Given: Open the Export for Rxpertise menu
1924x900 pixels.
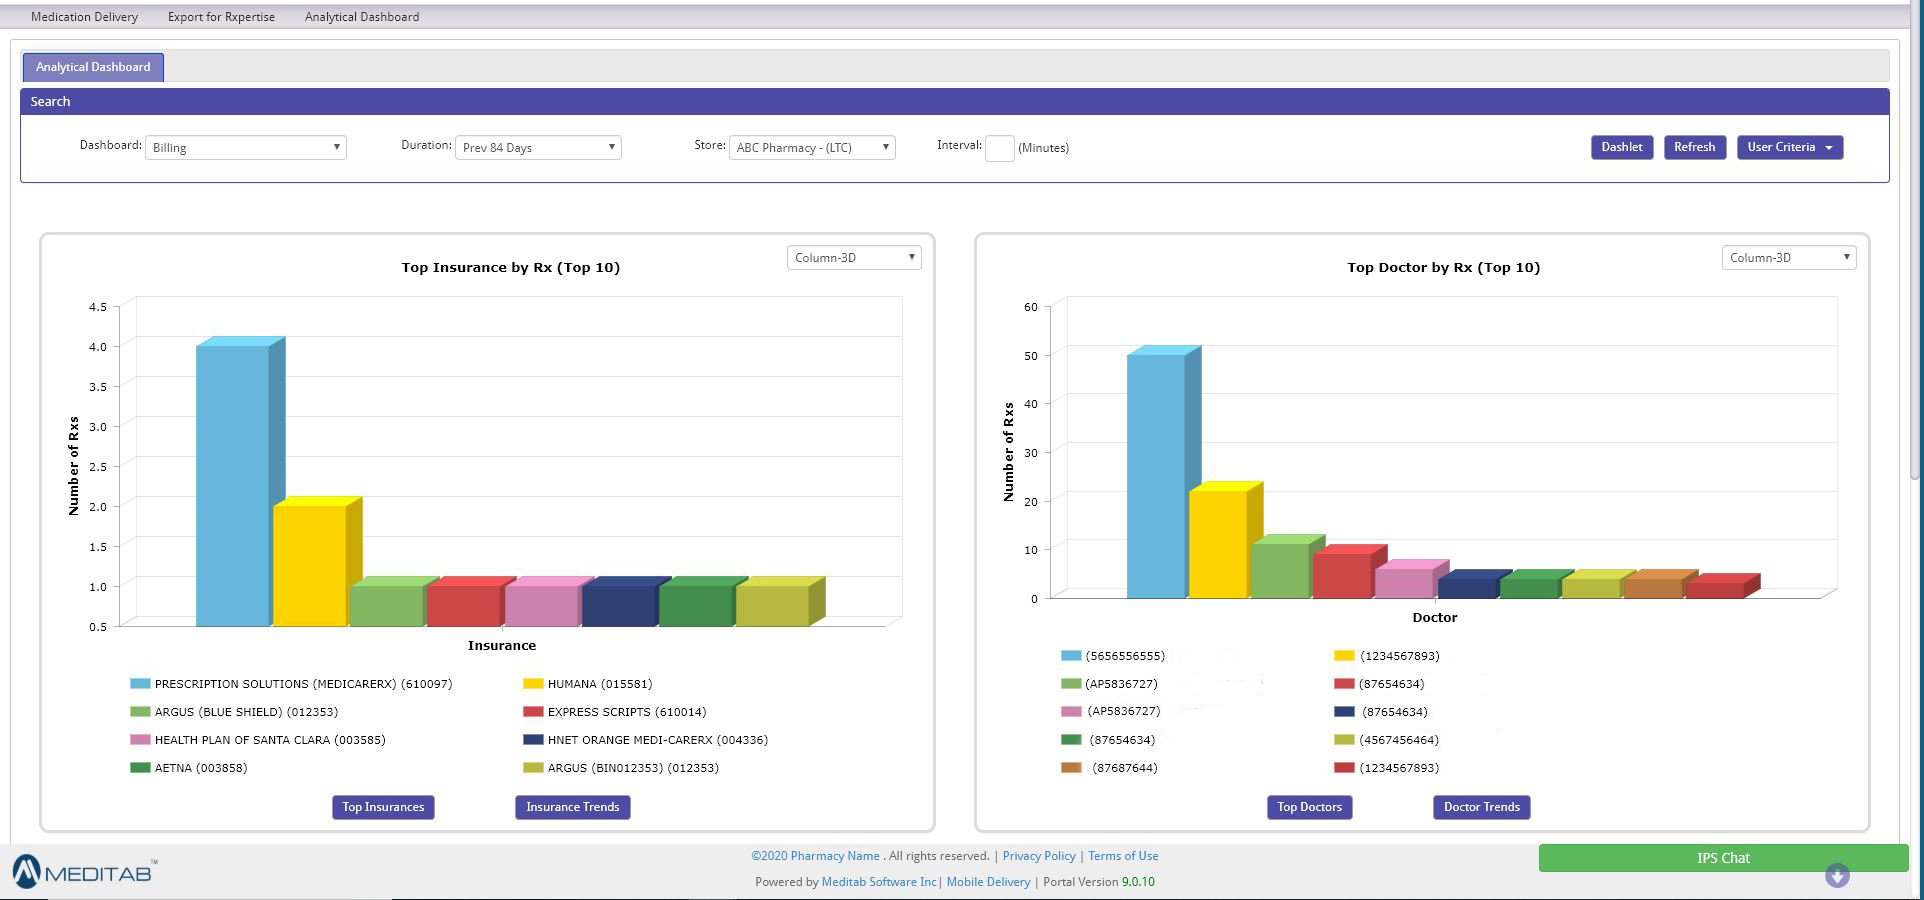Looking at the screenshot, I should coord(221,17).
